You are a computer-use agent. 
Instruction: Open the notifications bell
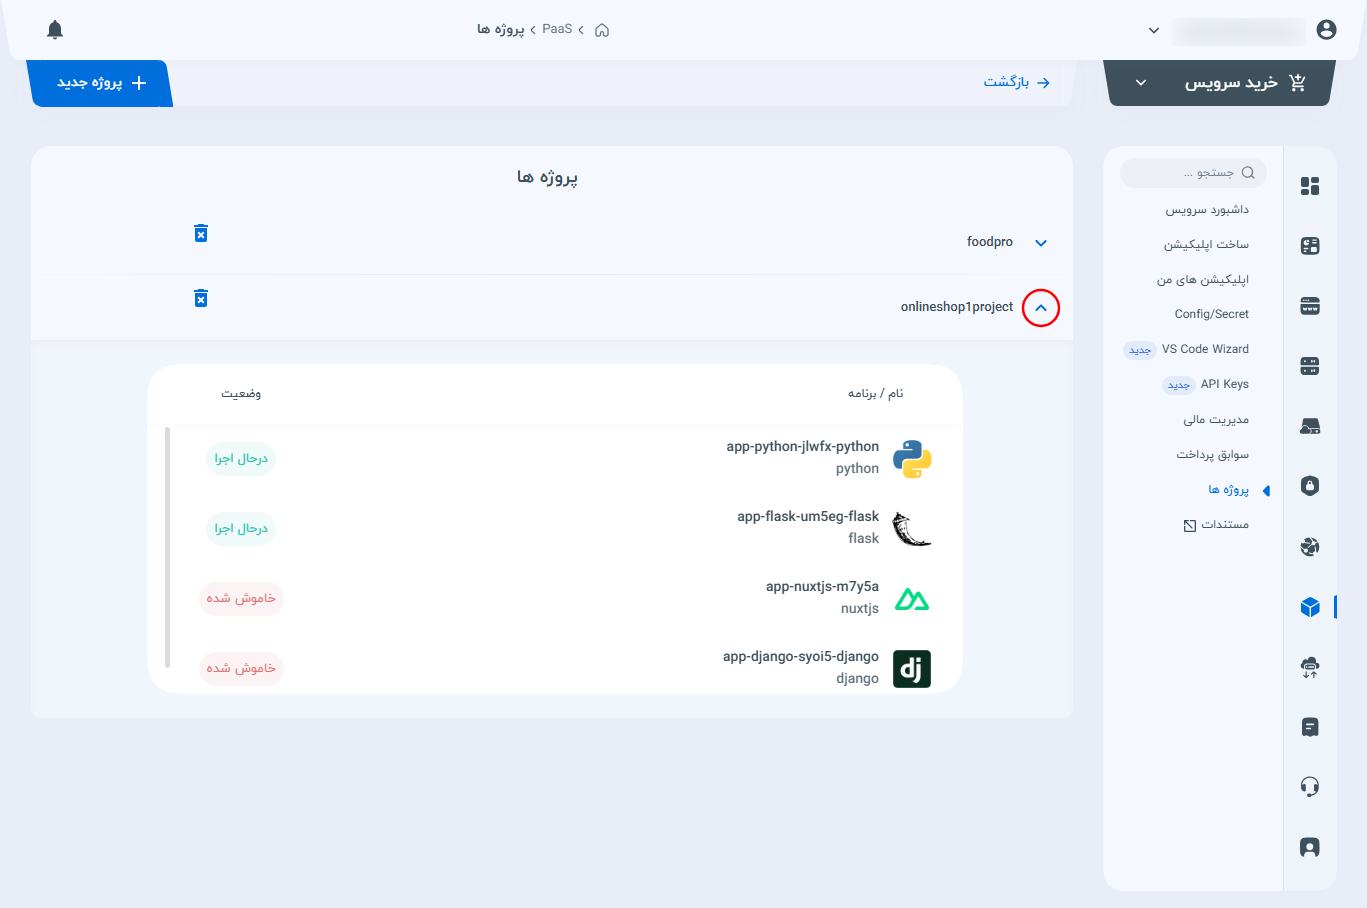click(55, 30)
